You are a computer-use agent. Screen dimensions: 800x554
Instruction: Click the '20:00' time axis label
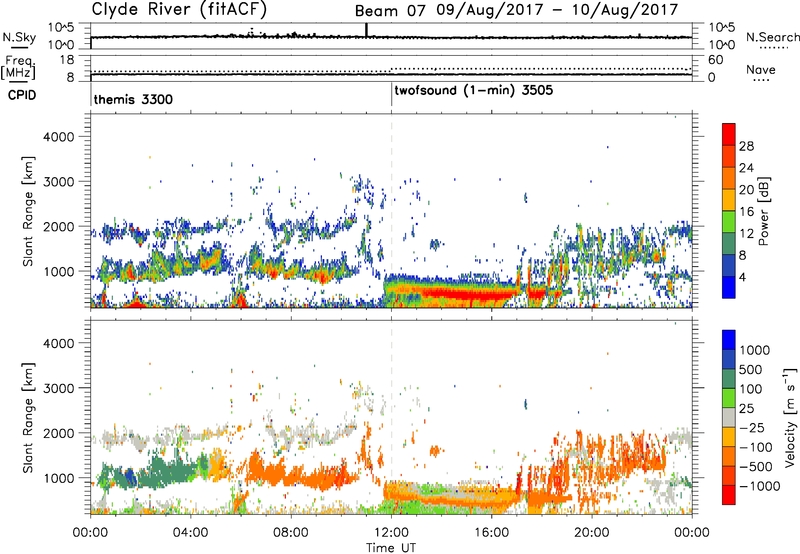pyautogui.click(x=592, y=533)
